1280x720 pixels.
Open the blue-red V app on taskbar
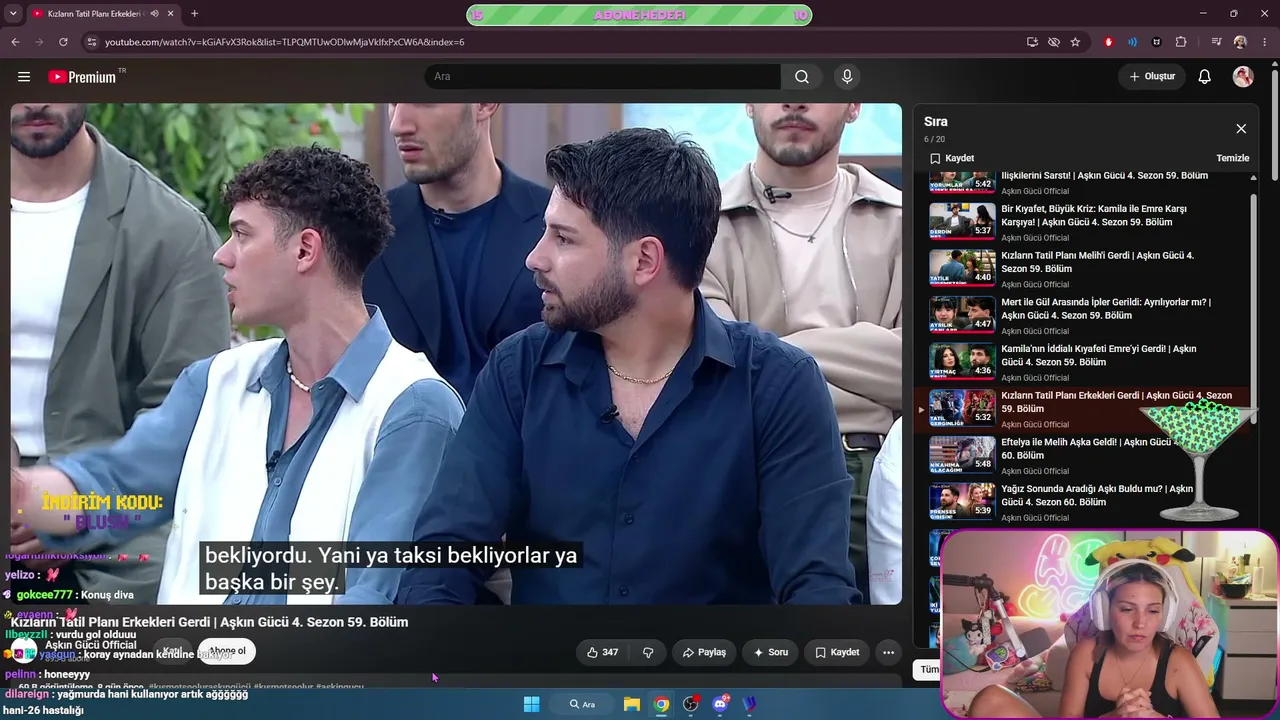[x=749, y=704]
